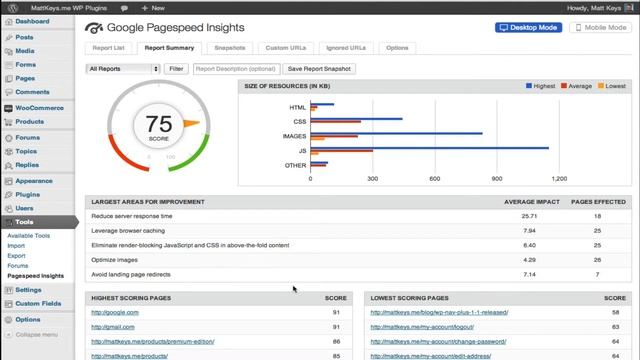Click the Custom Fields icon in sidebar
The height and width of the screenshot is (360, 640).
click(x=9, y=304)
